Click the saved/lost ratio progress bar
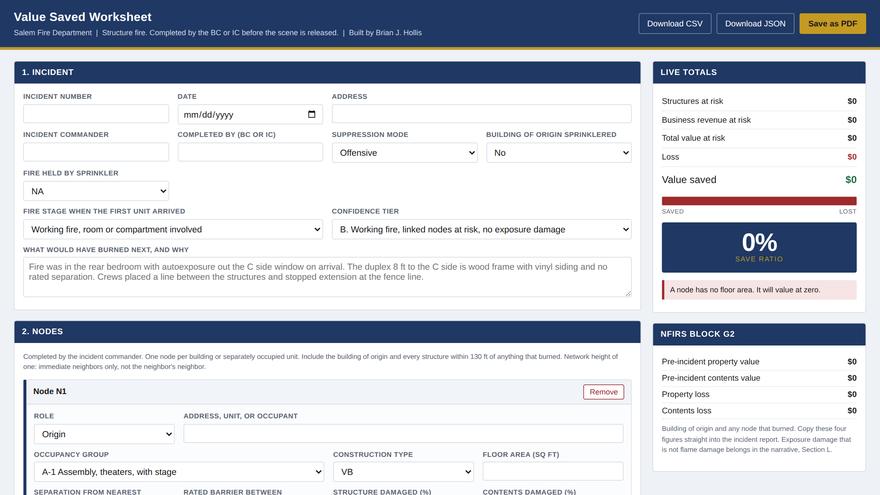 coord(759,201)
